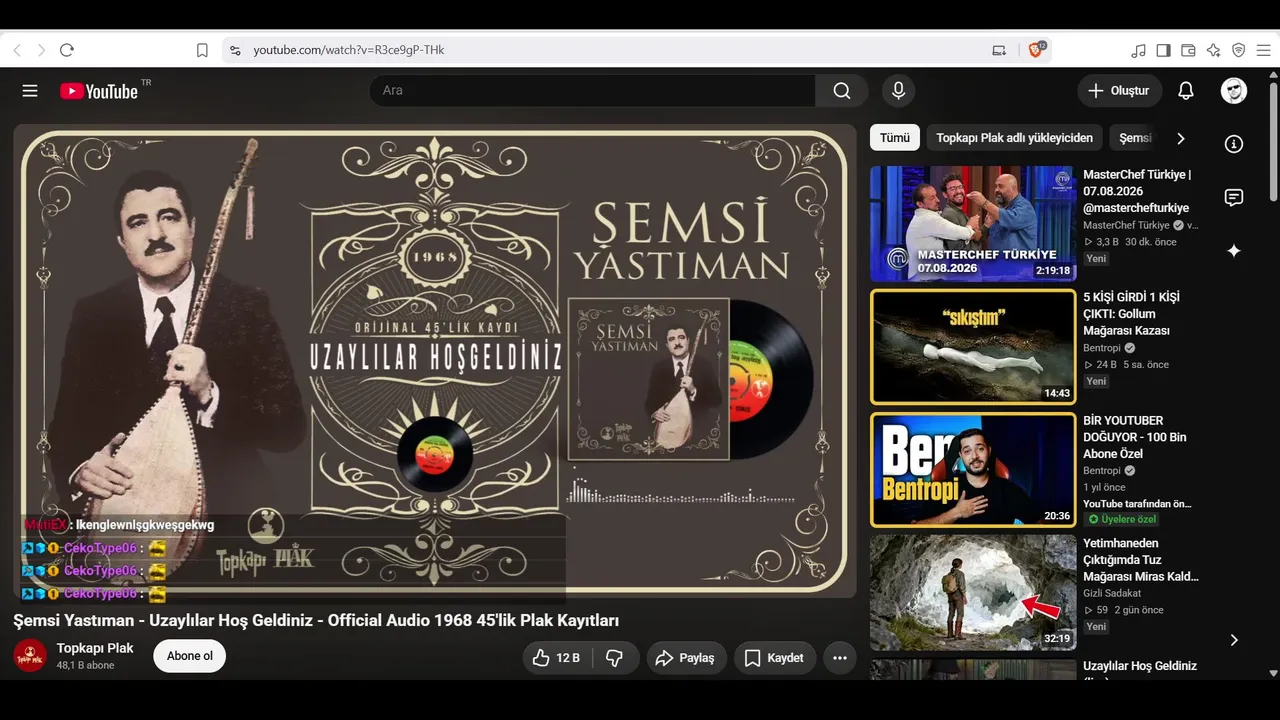Open the Gollum Mağarası Kazası thumbnail

click(973, 346)
